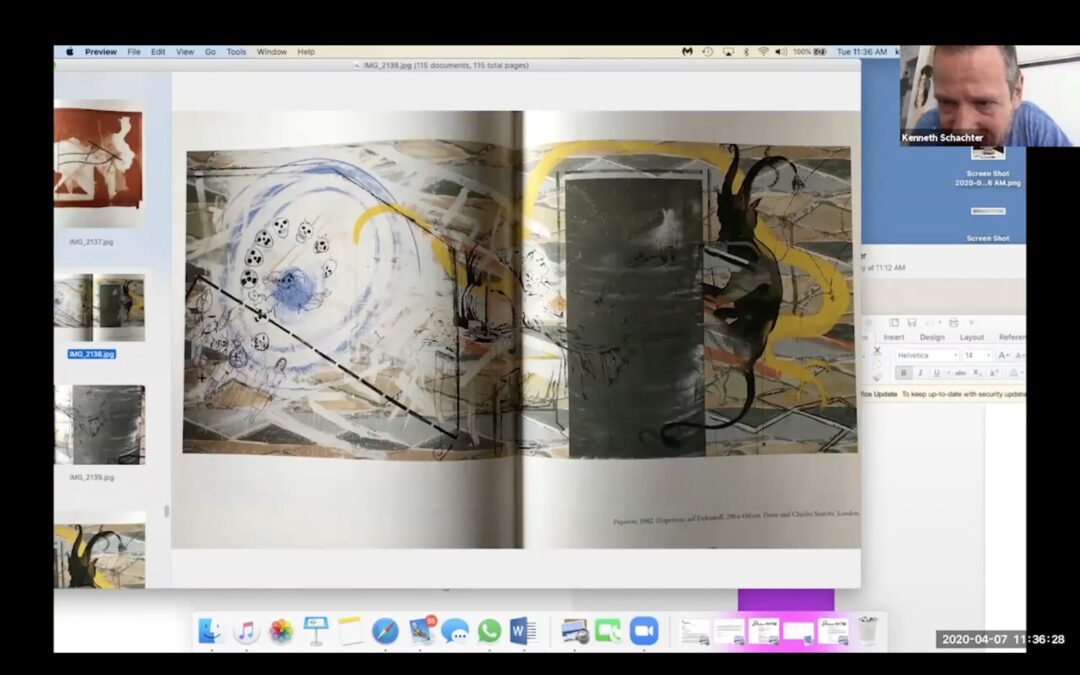1080x675 pixels.
Task: Switch to Microsoft Word in the dock
Action: click(x=523, y=631)
